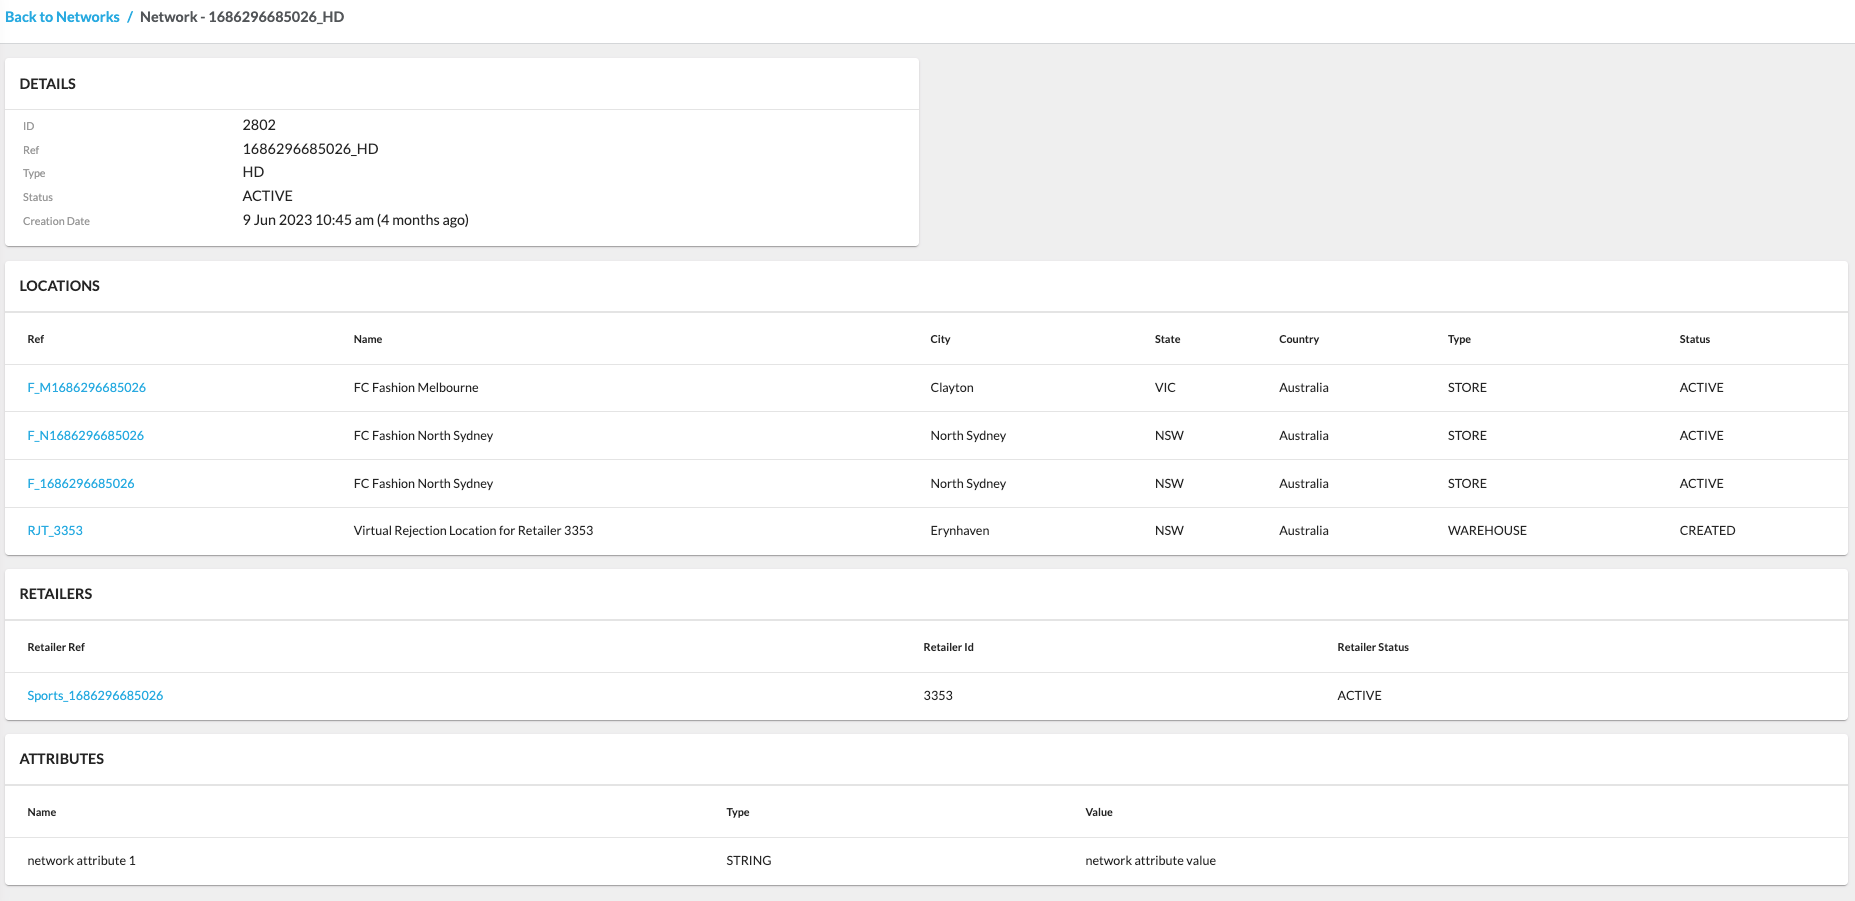
Task: Click the Back to Networks breadcrumb link
Action: (62, 17)
